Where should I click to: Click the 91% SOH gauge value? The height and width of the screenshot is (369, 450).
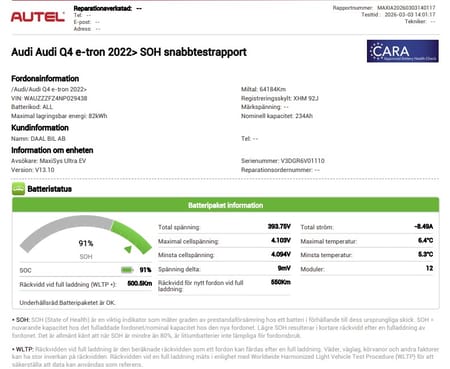tap(86, 243)
